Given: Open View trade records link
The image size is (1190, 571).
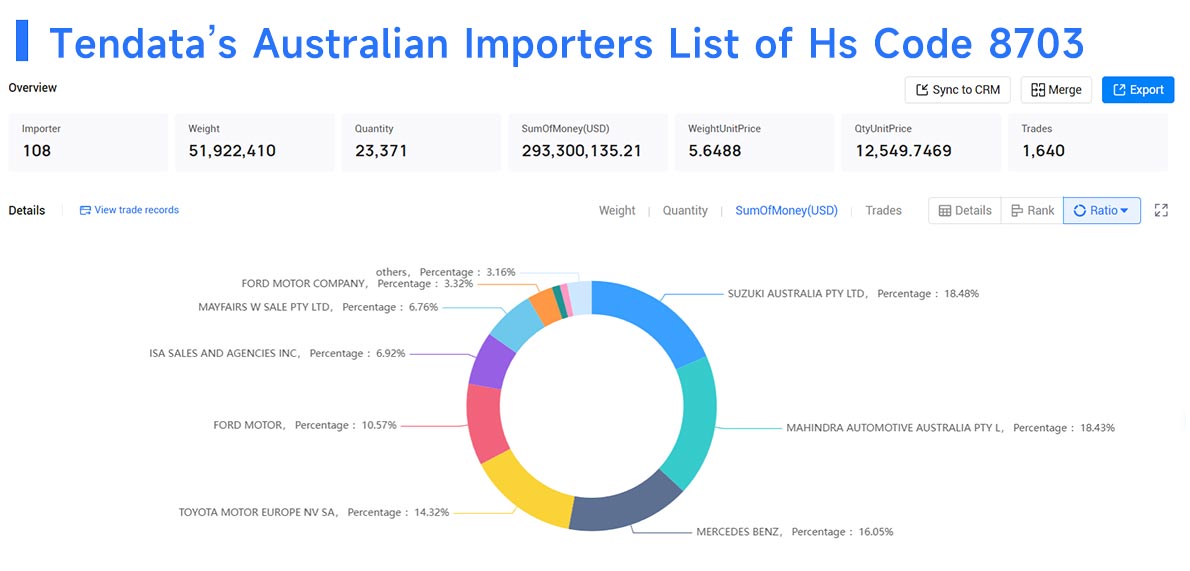Looking at the screenshot, I should pos(130,210).
